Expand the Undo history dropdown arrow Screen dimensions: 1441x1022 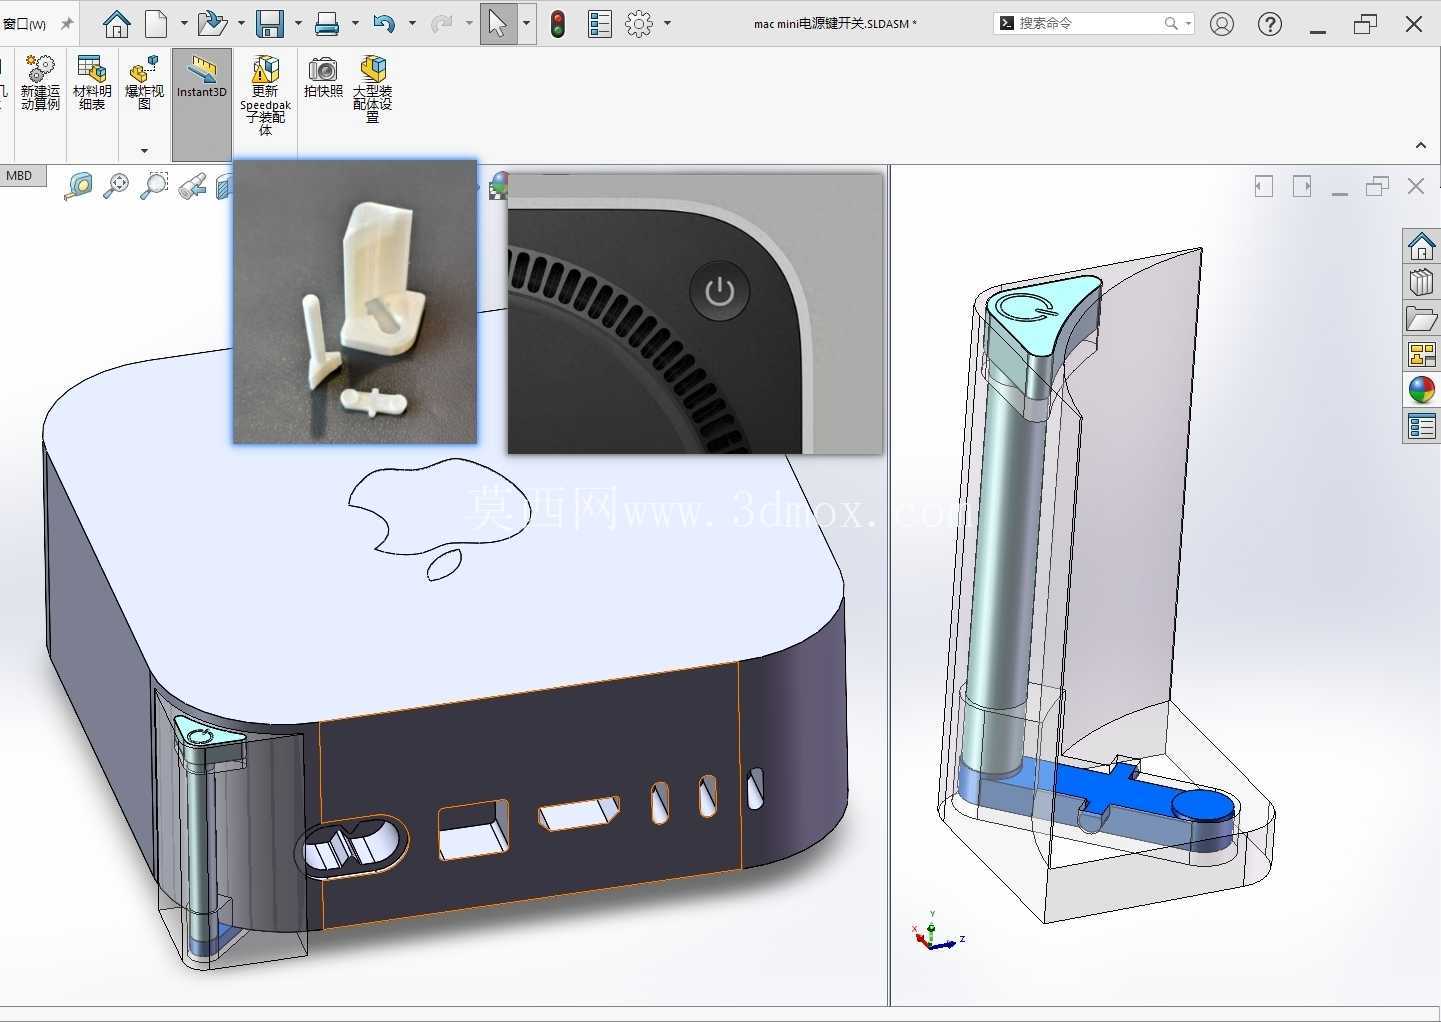click(412, 23)
